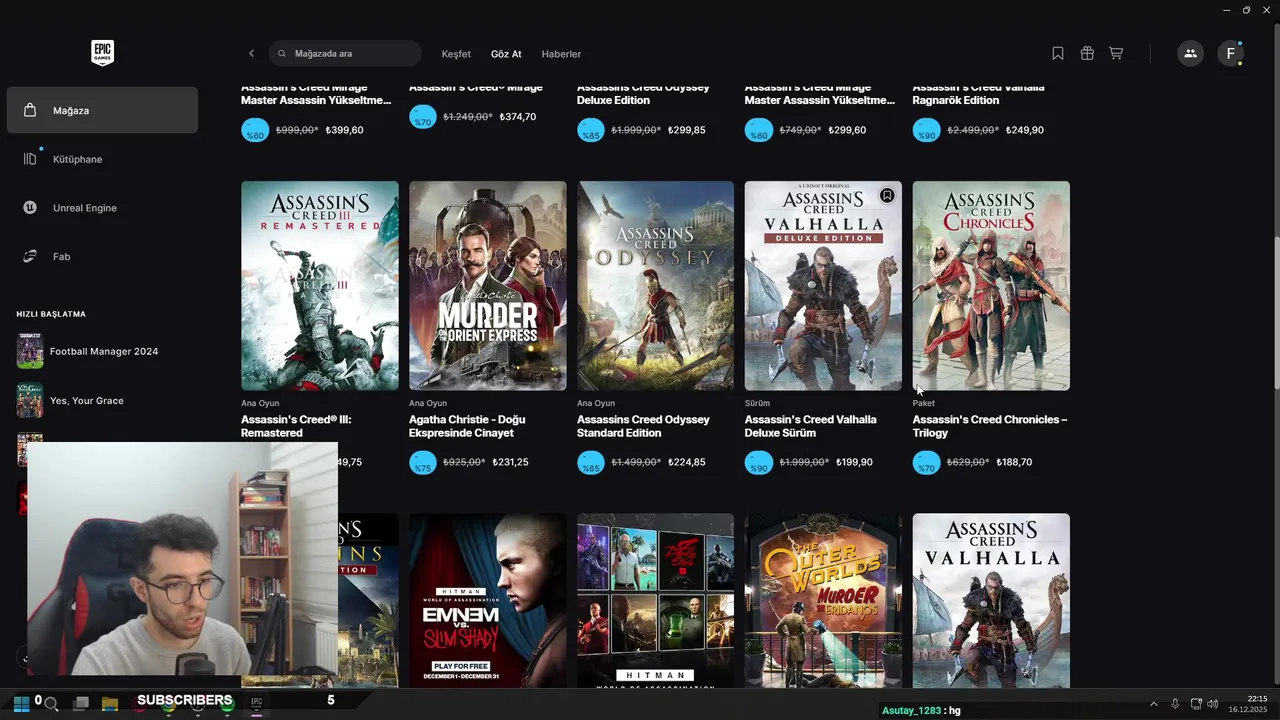The image size is (1280, 720).
Task: Open the Keşfet tab
Action: (x=456, y=54)
